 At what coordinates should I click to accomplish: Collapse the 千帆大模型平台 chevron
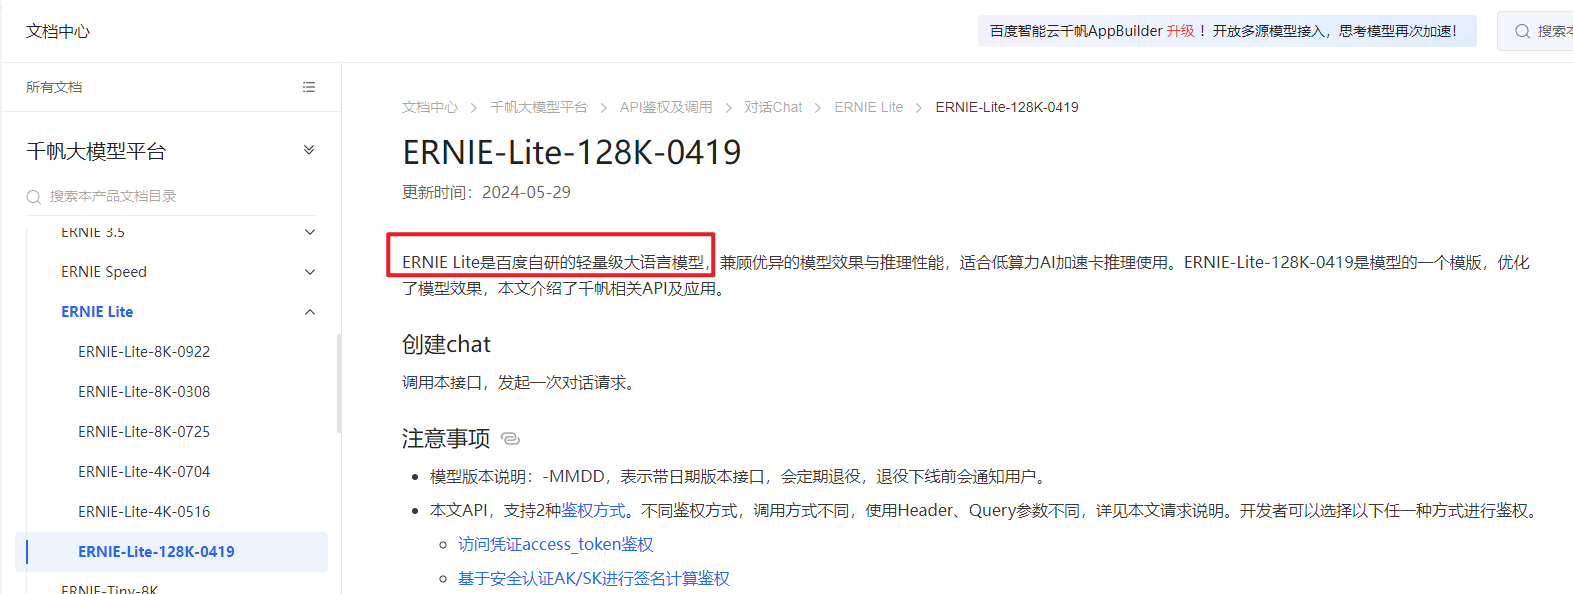(x=309, y=150)
